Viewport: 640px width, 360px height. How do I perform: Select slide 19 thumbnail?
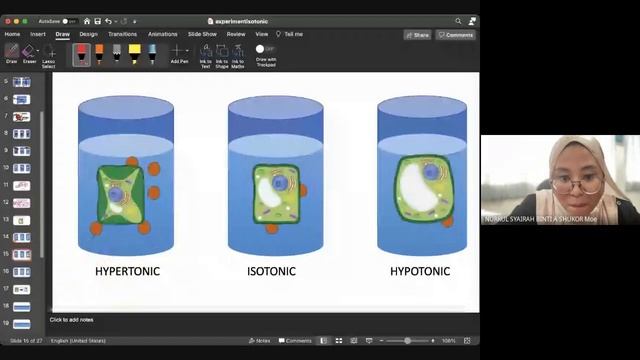coord(22,324)
